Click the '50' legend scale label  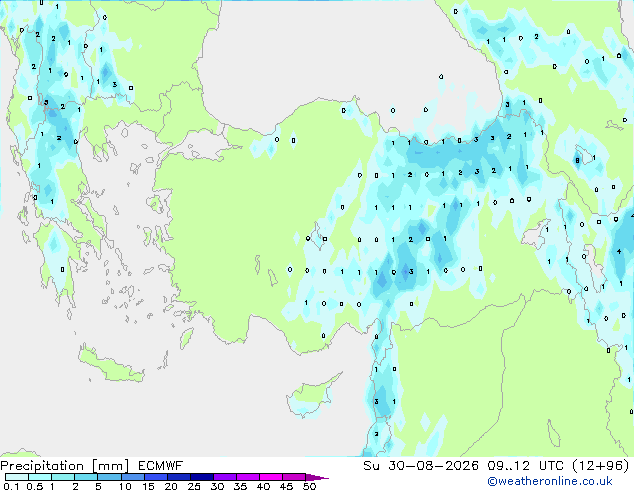point(310,486)
